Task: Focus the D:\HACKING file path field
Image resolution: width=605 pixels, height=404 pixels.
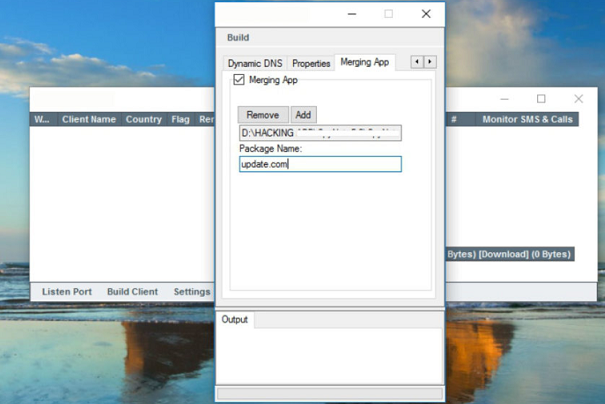Action: [x=320, y=133]
